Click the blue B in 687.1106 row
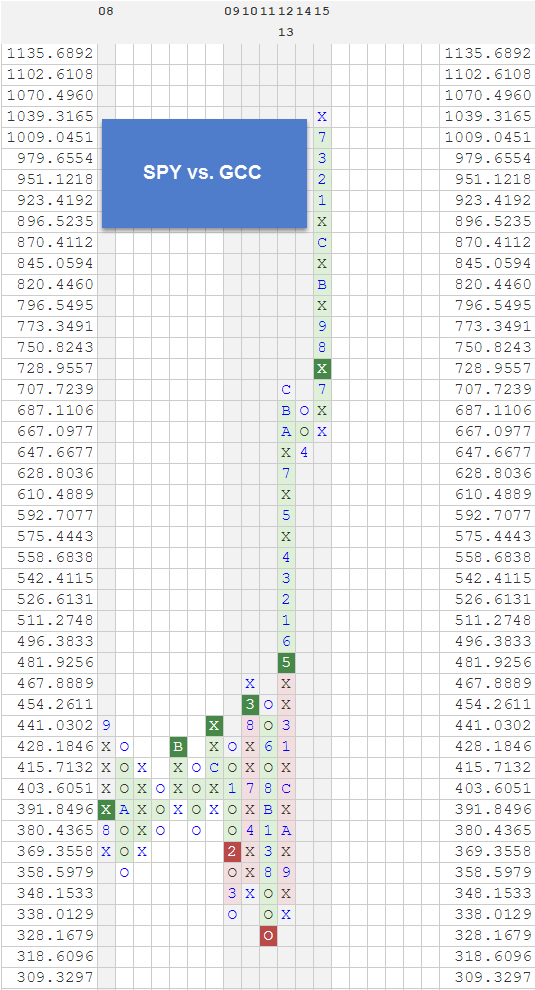This screenshot has height=990, width=535. (286, 410)
